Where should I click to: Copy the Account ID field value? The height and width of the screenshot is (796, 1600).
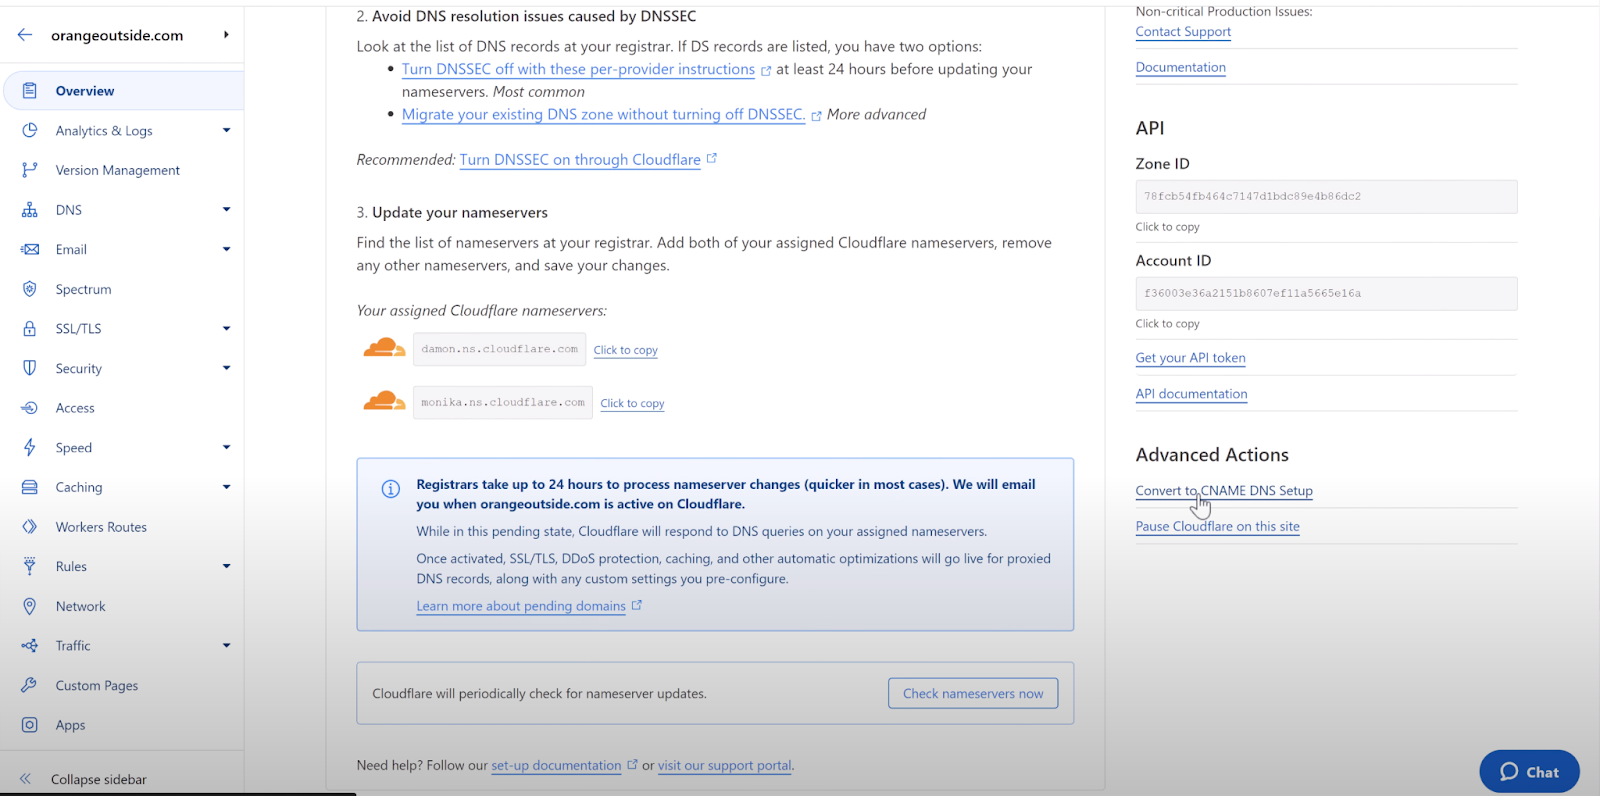(1326, 294)
